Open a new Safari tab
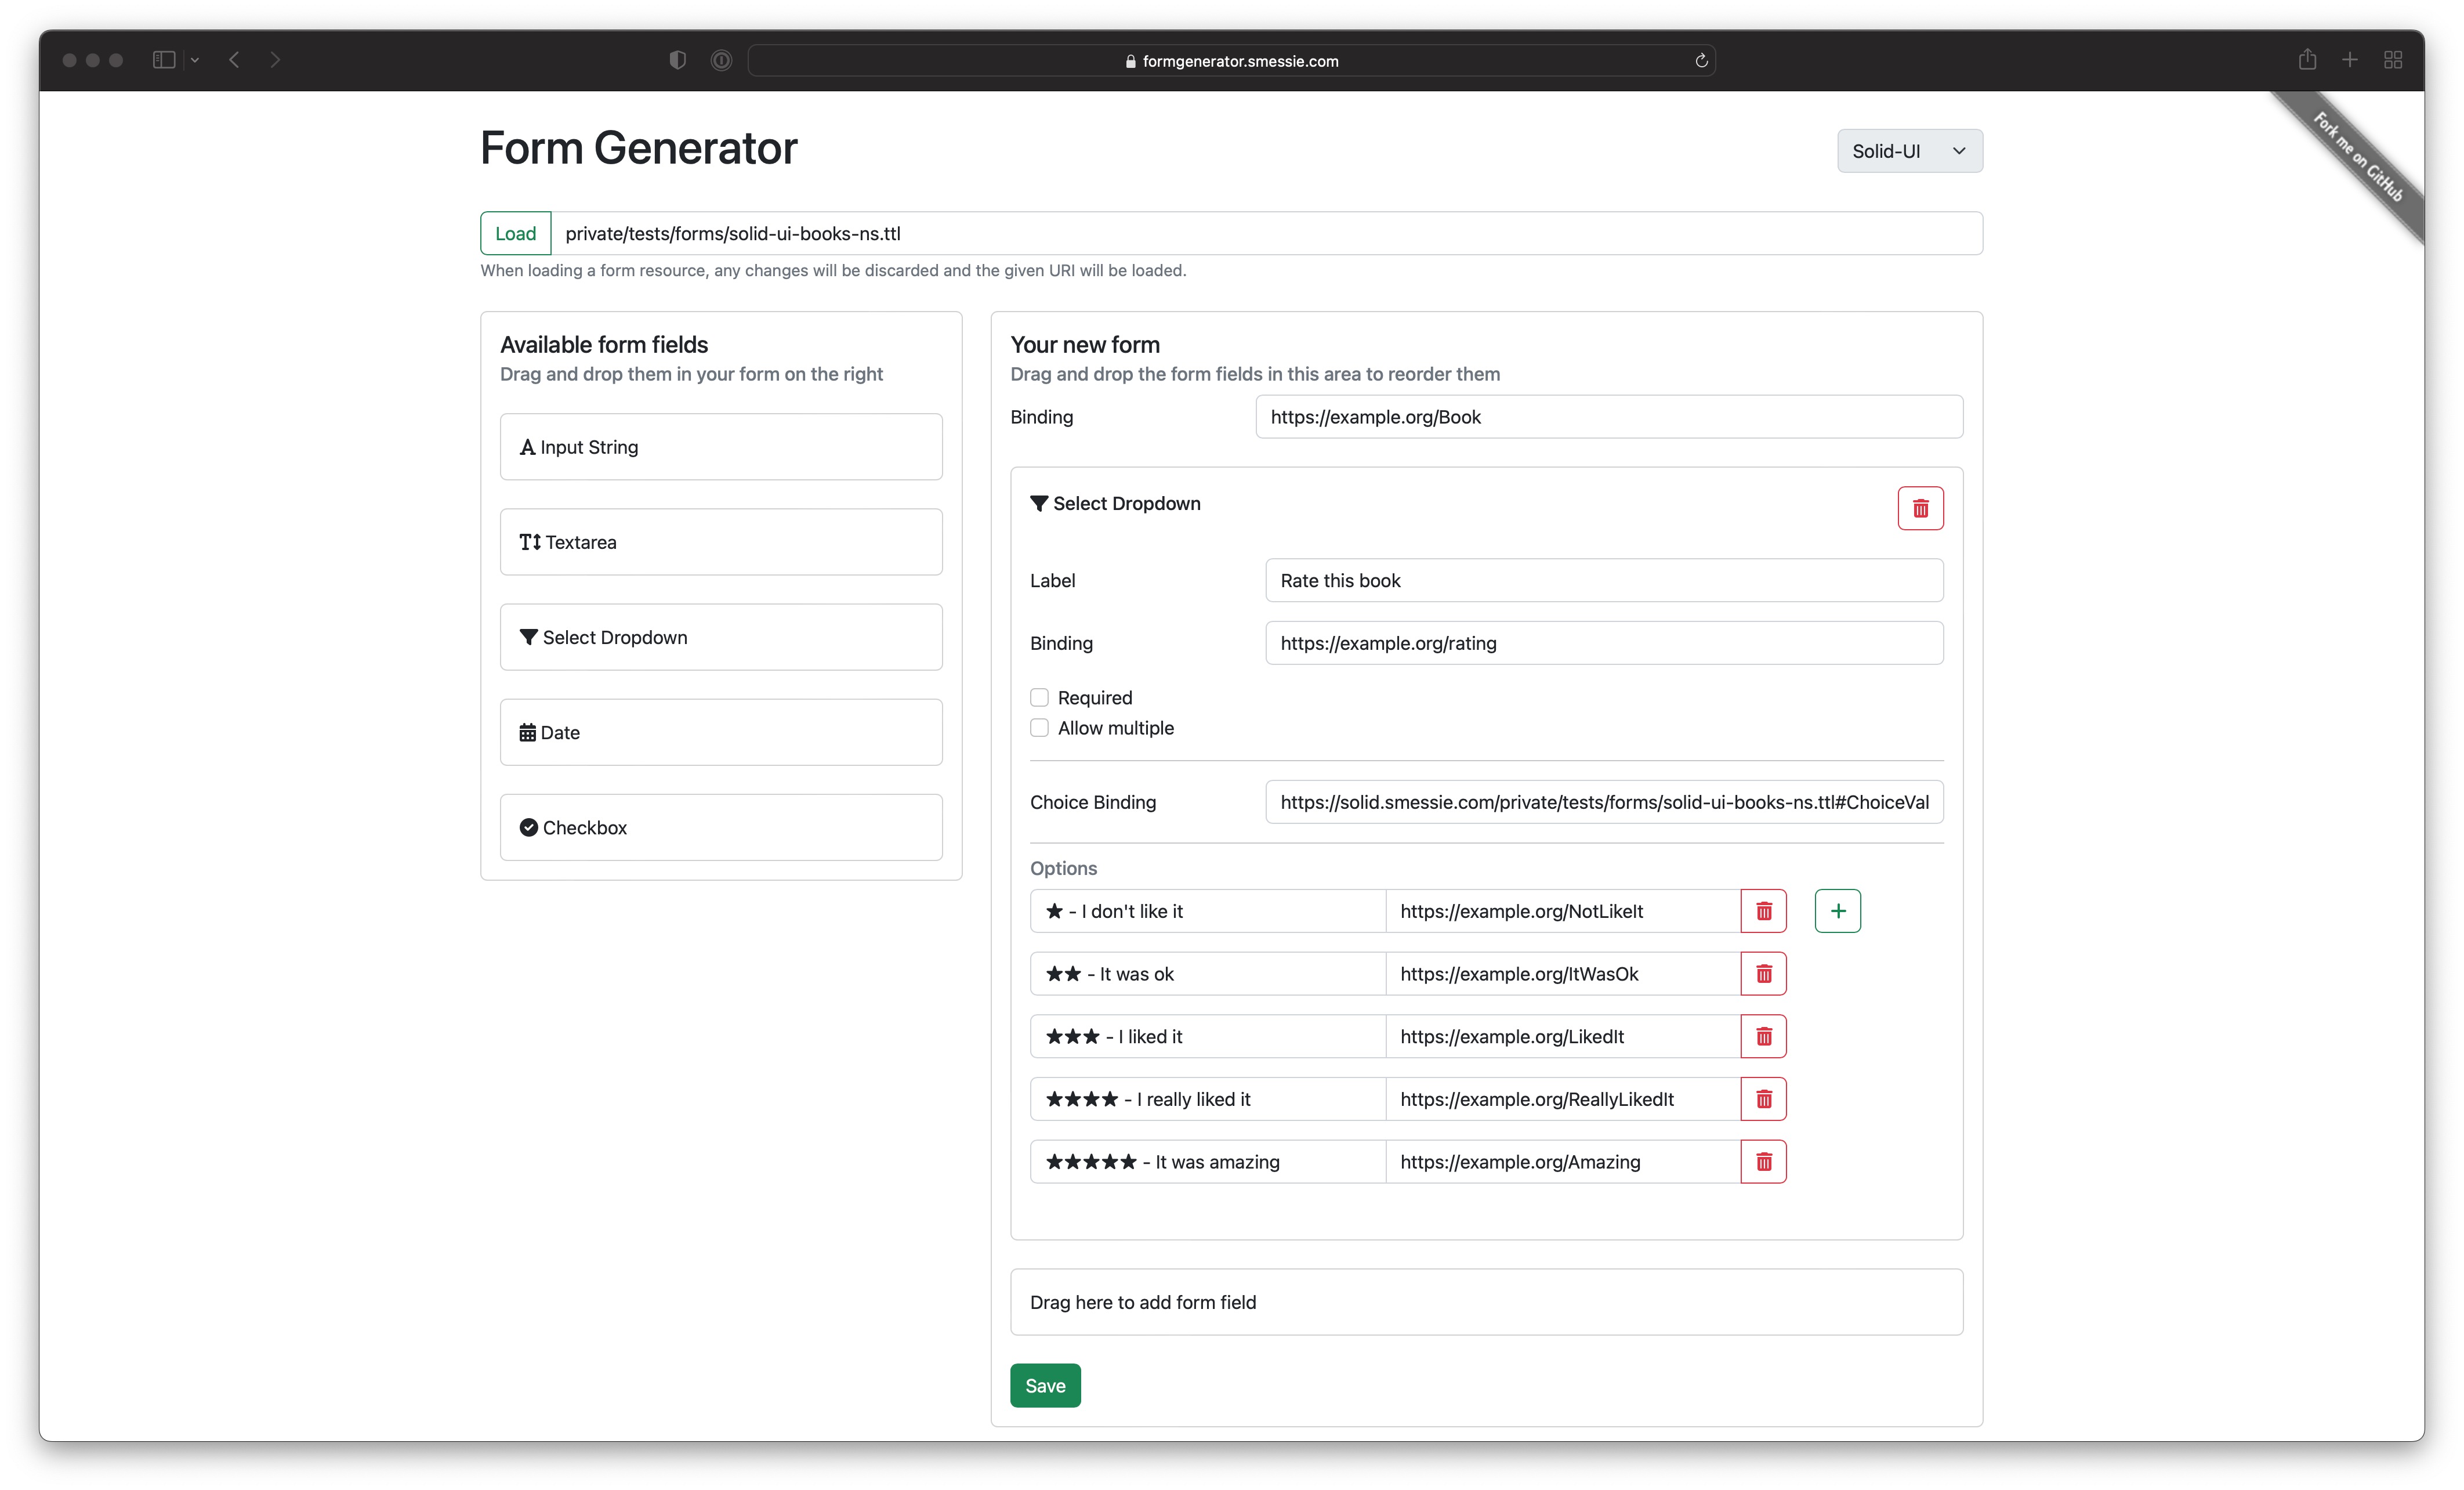2464x1490 pixels. coord(2350,60)
